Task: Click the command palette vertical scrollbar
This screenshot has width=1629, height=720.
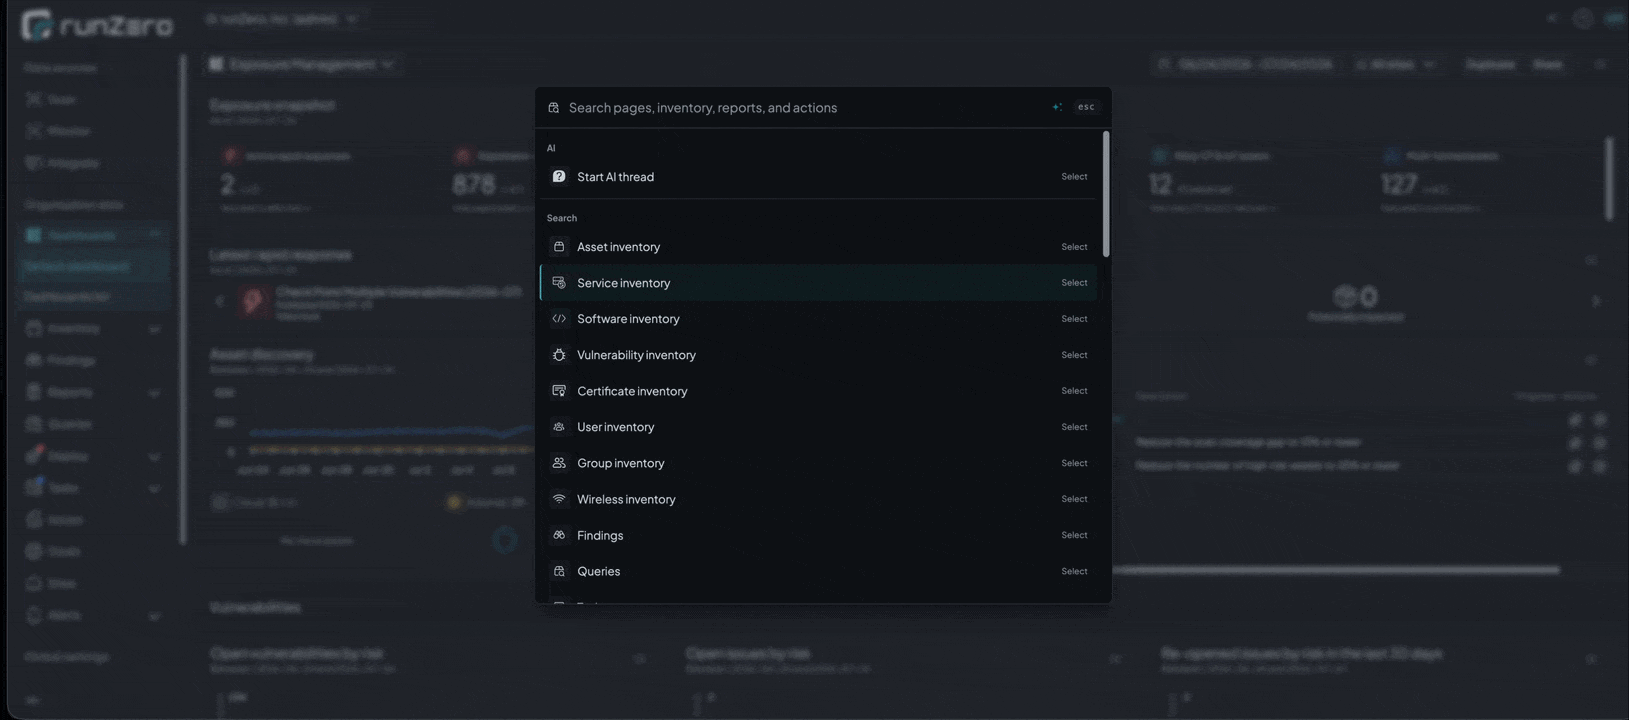Action: click(1105, 194)
